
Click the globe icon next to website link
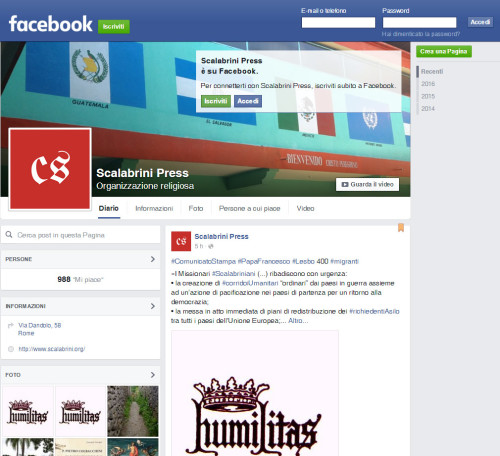pos(11,349)
